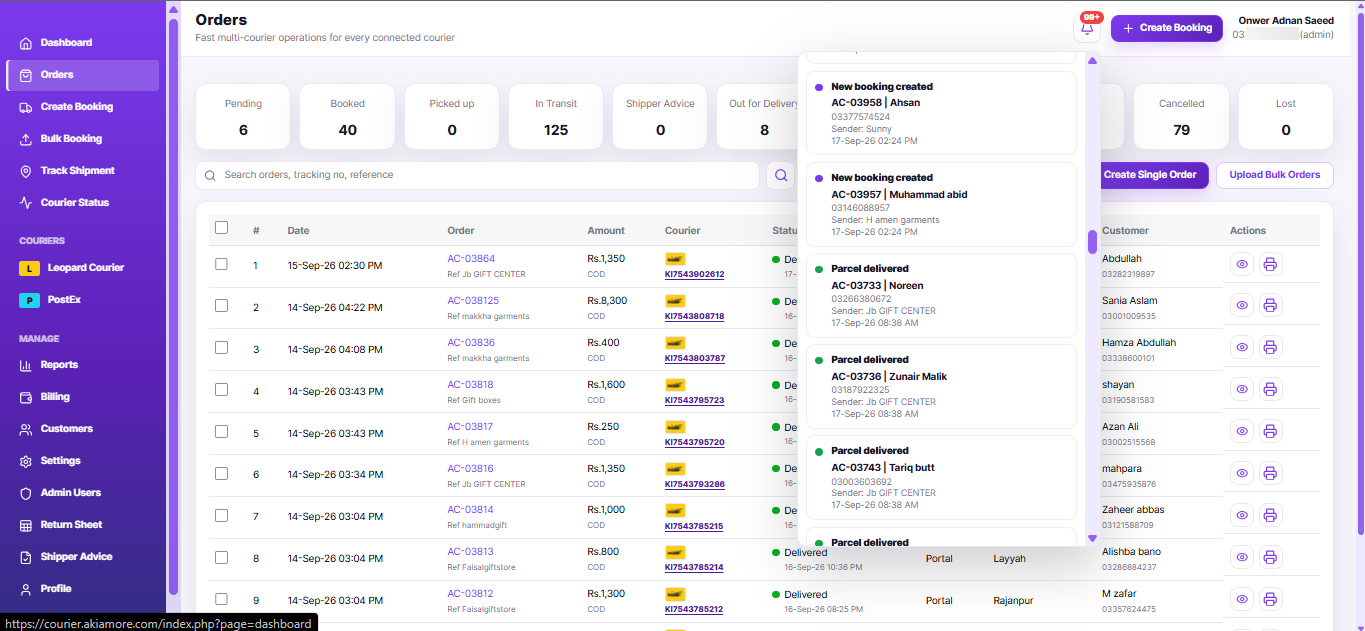1365x631 pixels.
Task: Check the box for row 2 order AC-038125
Action: pos(222,306)
